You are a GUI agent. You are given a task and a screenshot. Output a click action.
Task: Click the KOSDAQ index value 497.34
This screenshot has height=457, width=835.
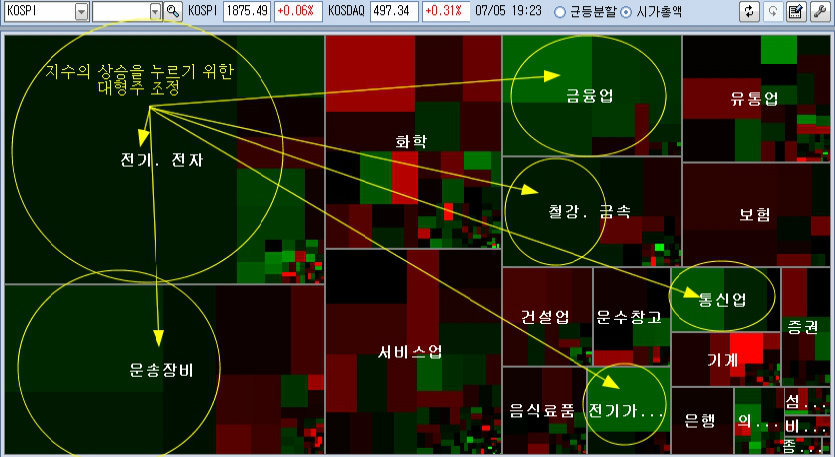(x=395, y=11)
